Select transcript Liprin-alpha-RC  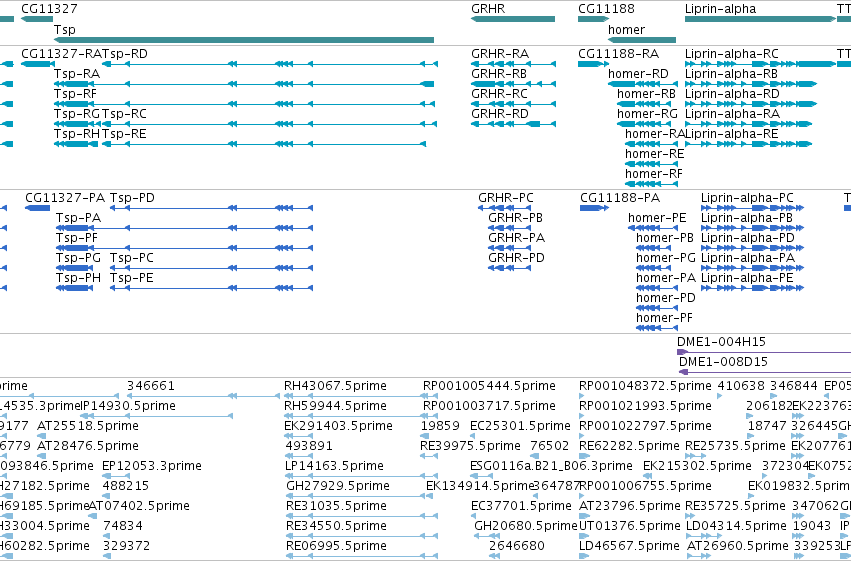tap(760, 64)
